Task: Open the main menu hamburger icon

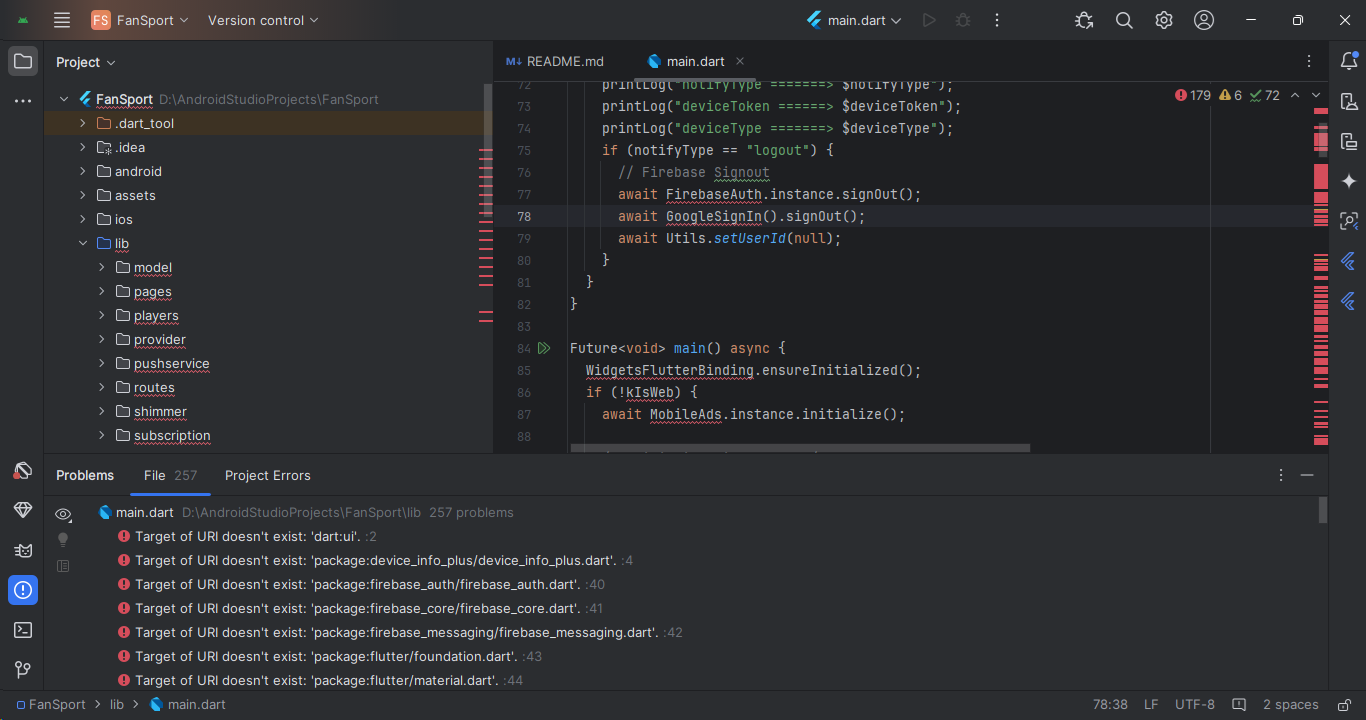Action: tap(62, 20)
